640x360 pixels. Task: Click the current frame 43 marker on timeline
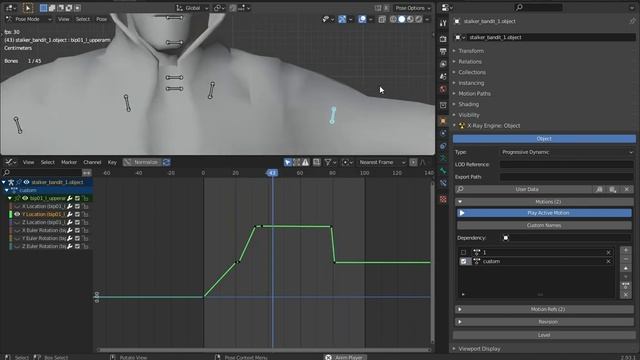[x=272, y=173]
